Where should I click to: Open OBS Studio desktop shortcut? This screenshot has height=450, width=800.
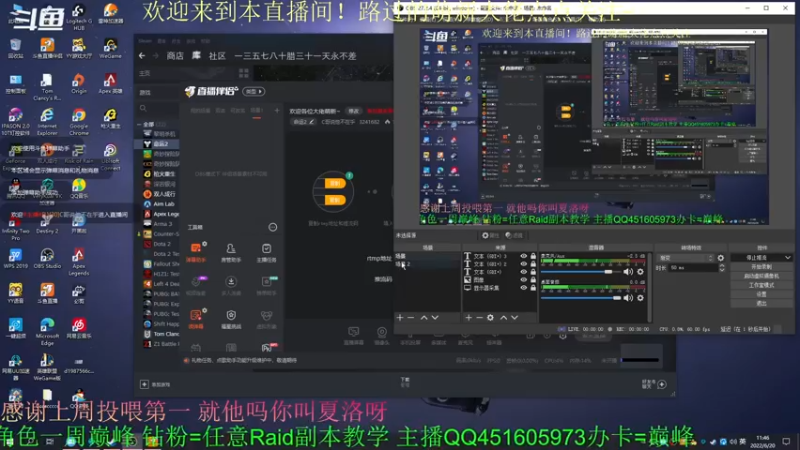[47, 258]
